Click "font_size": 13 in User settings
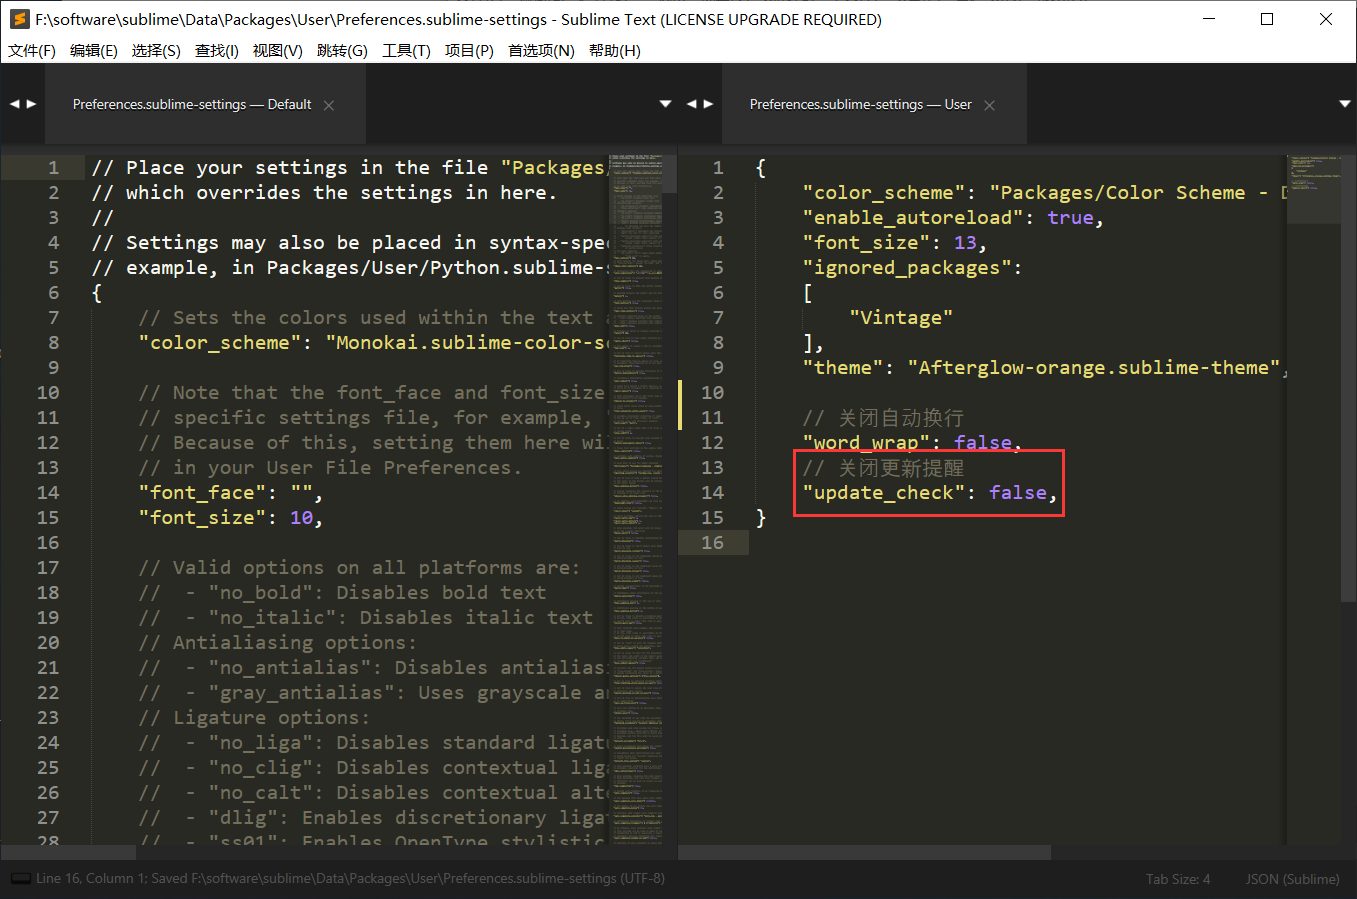The height and width of the screenshot is (899, 1357). click(x=895, y=243)
